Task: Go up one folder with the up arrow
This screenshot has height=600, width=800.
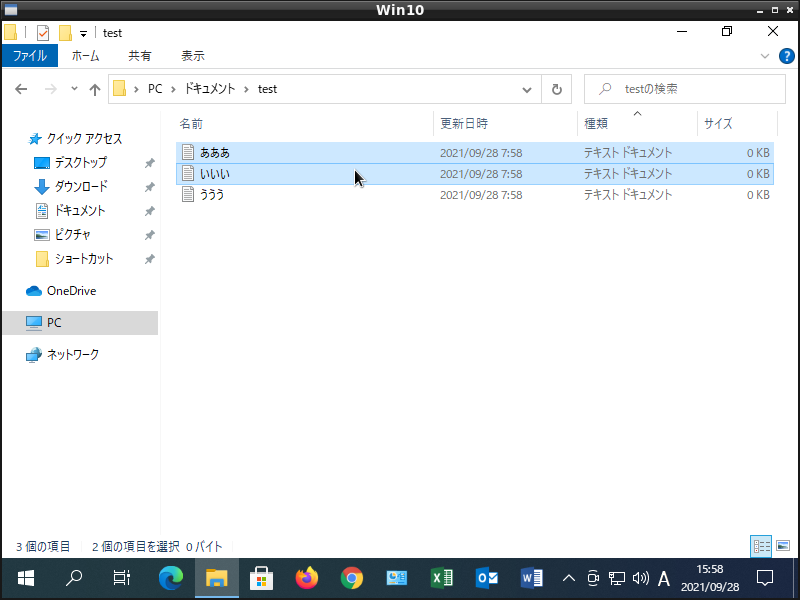Action: point(95,89)
